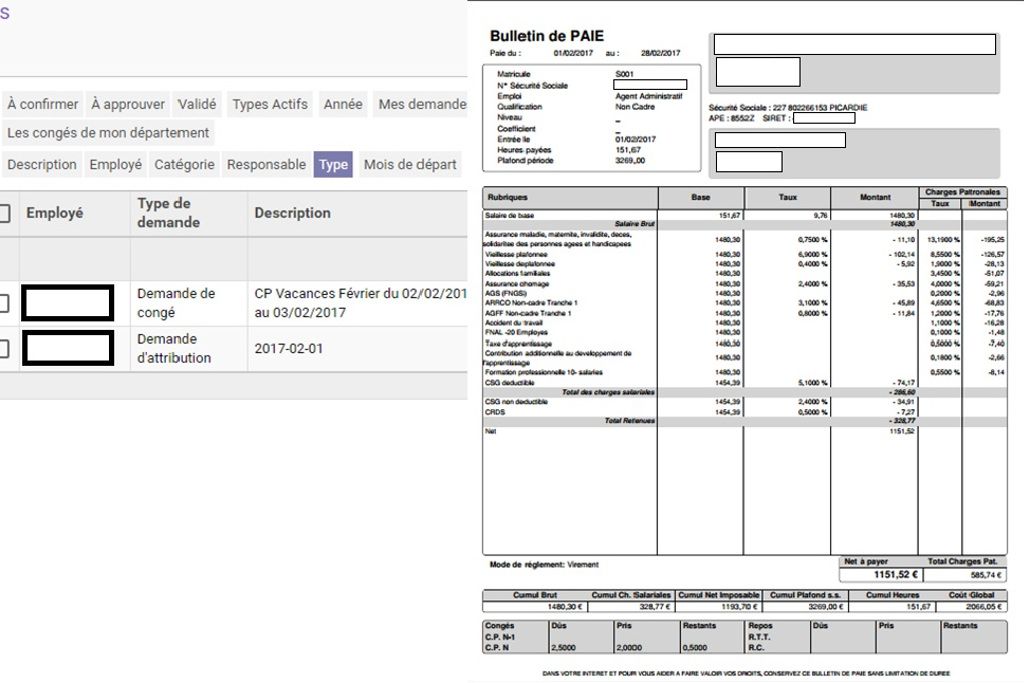
Task: Apply the "À approuver" filter
Action: coord(128,104)
